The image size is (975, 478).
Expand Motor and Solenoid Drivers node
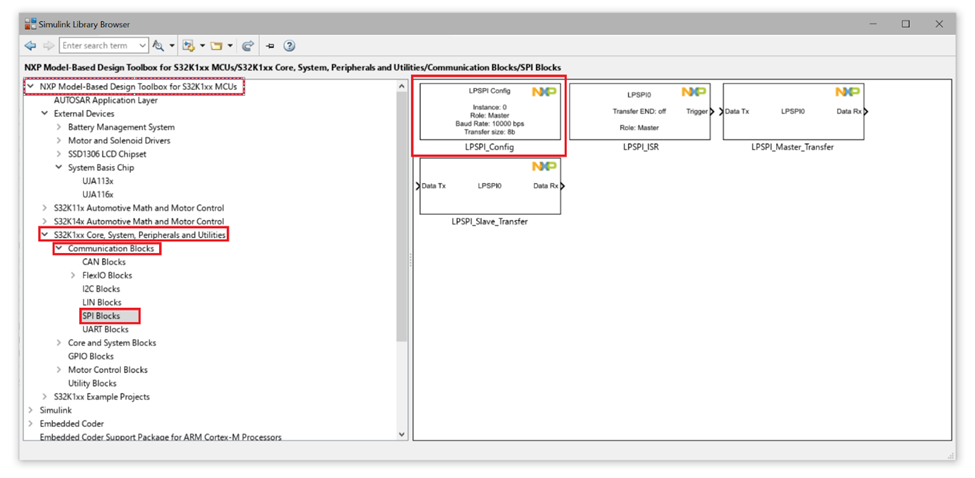click(x=58, y=140)
